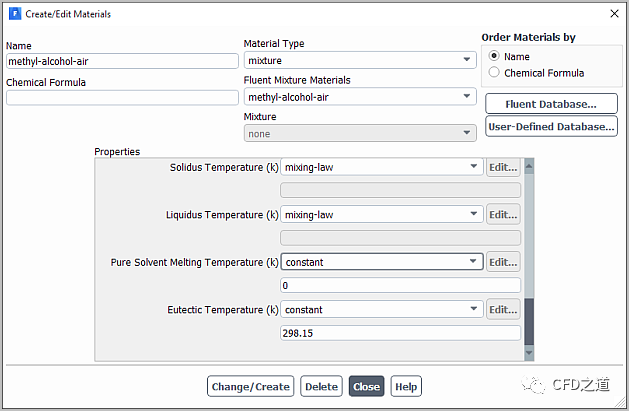Screen dimensions: 629x411
Task: Open Solidus Temperature method dropdown
Action: (381, 167)
